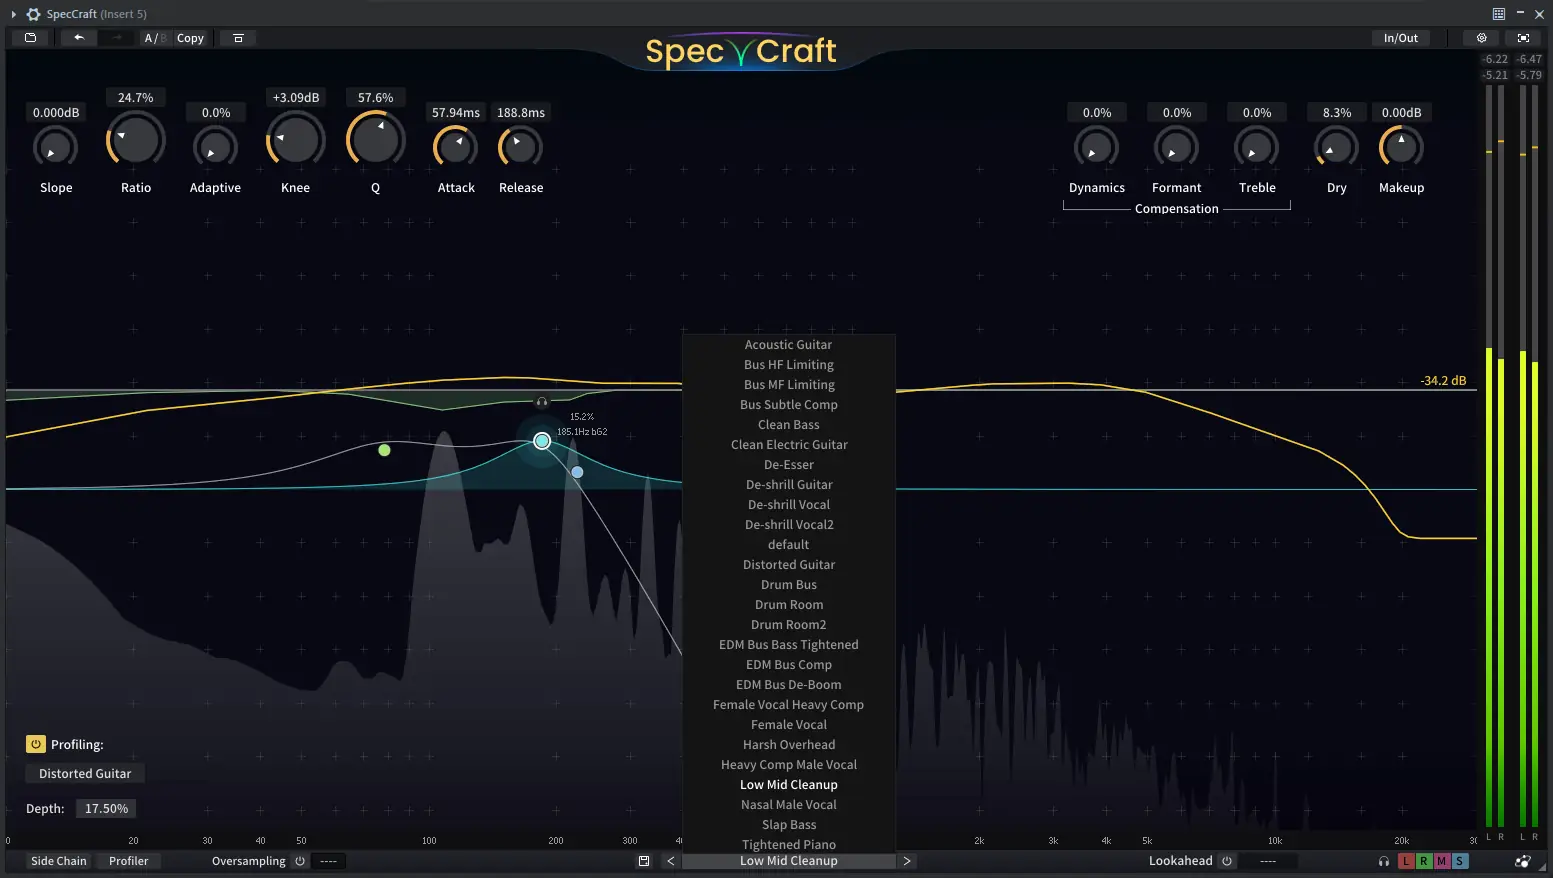The height and width of the screenshot is (878, 1553).
Task: Toggle Oversampling power button
Action: (x=300, y=861)
